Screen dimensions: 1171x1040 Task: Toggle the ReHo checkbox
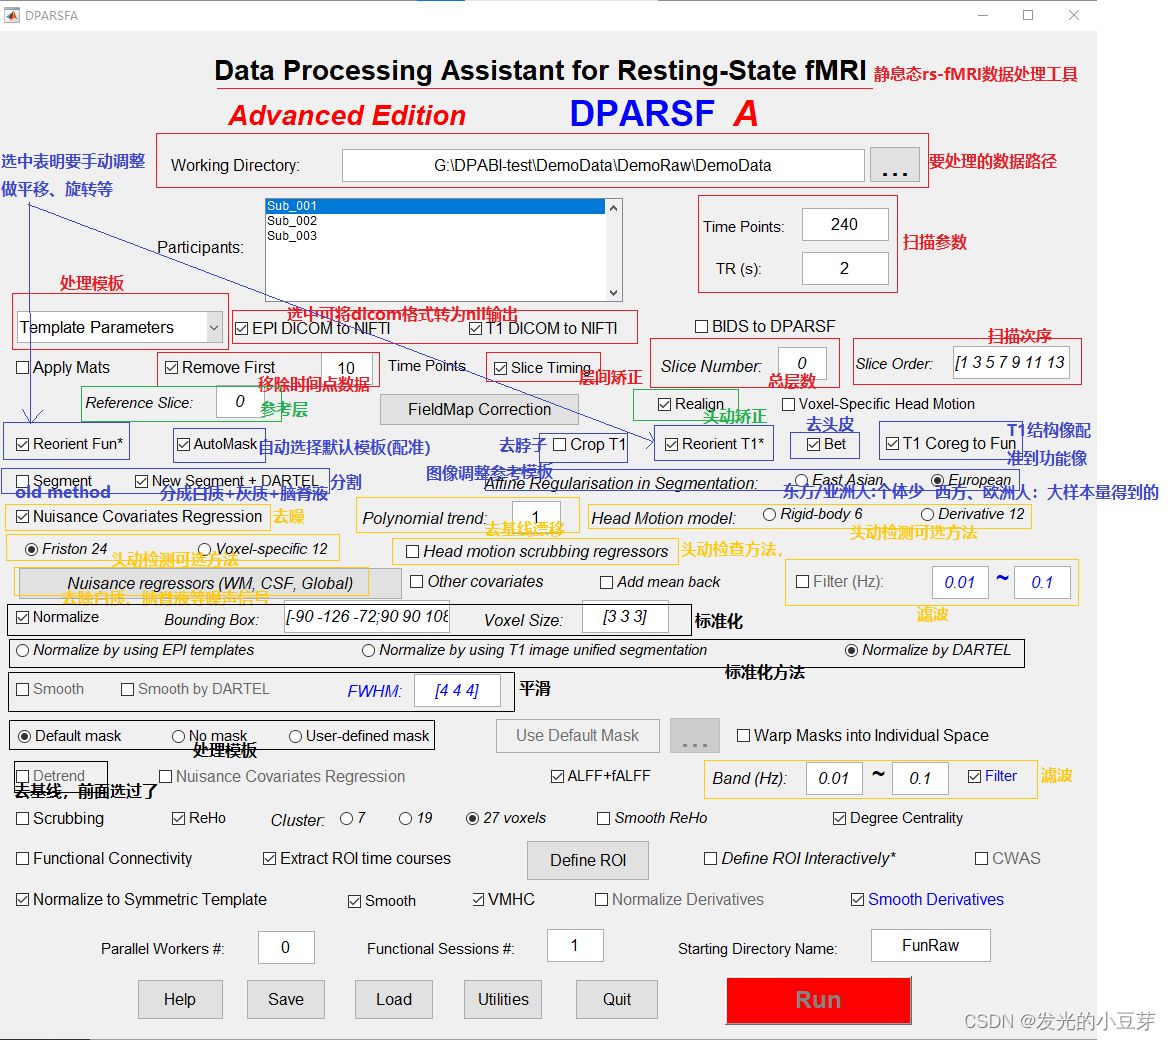coord(178,819)
